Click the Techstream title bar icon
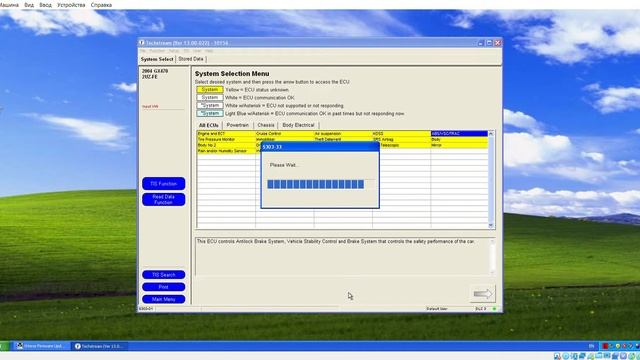The width and height of the screenshot is (640, 360). pos(142,42)
